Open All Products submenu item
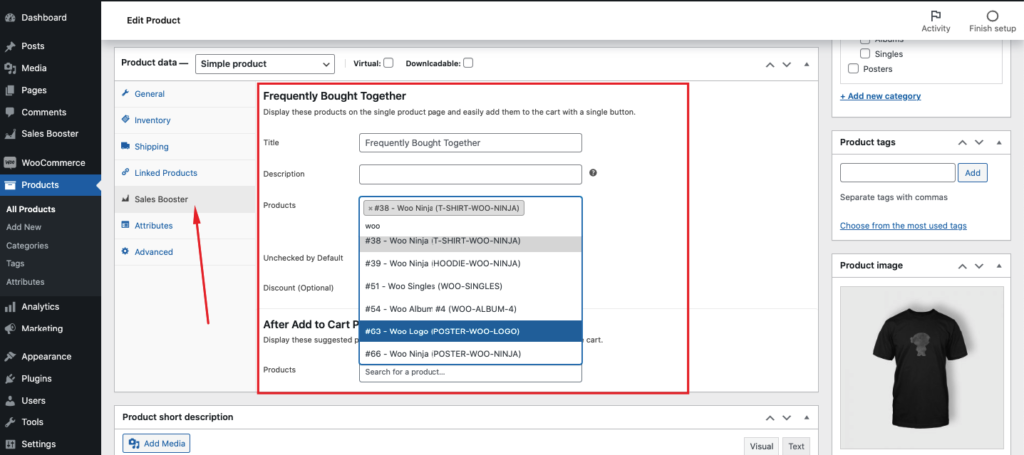The width and height of the screenshot is (1024, 455). pos(31,210)
